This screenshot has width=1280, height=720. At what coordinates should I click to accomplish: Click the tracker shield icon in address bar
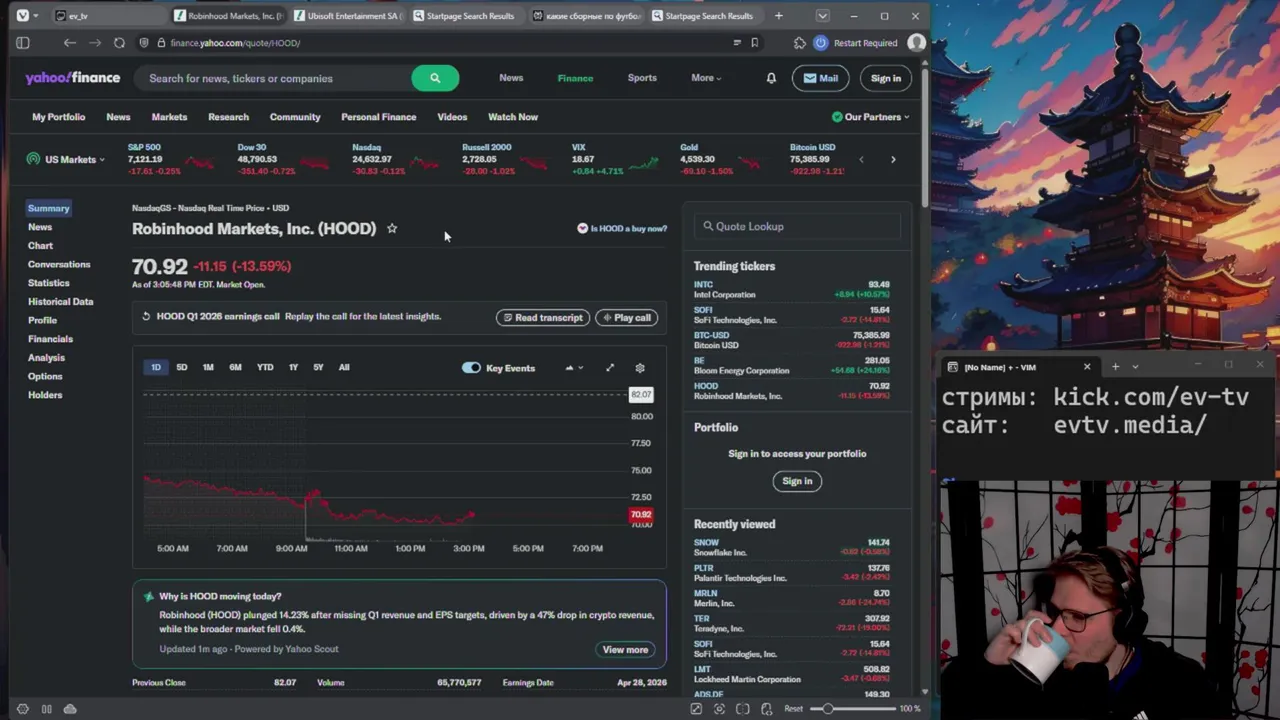(x=145, y=43)
